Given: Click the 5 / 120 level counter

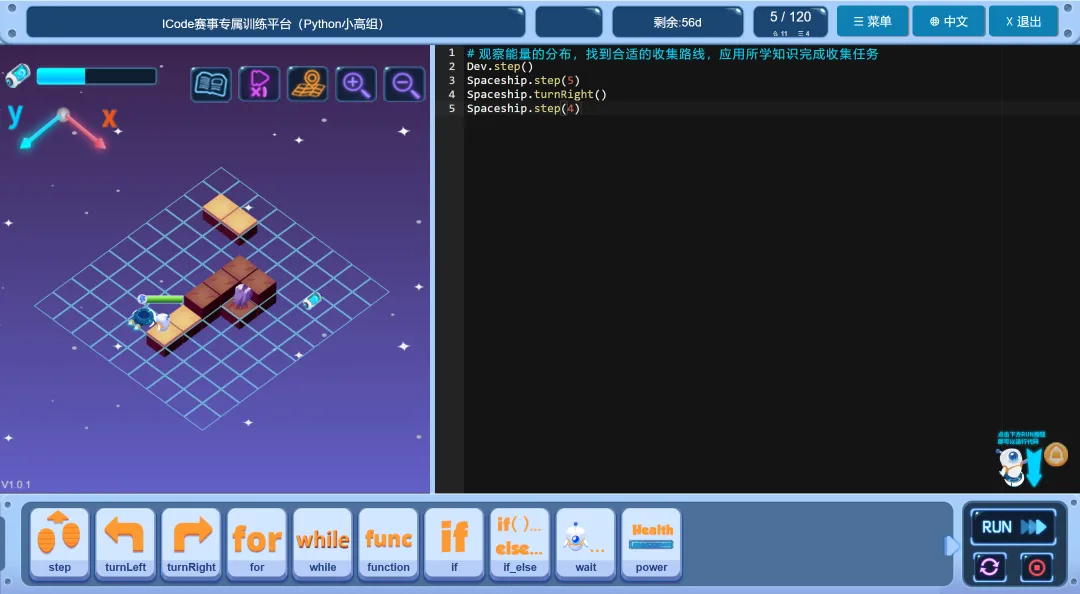Looking at the screenshot, I should [790, 22].
